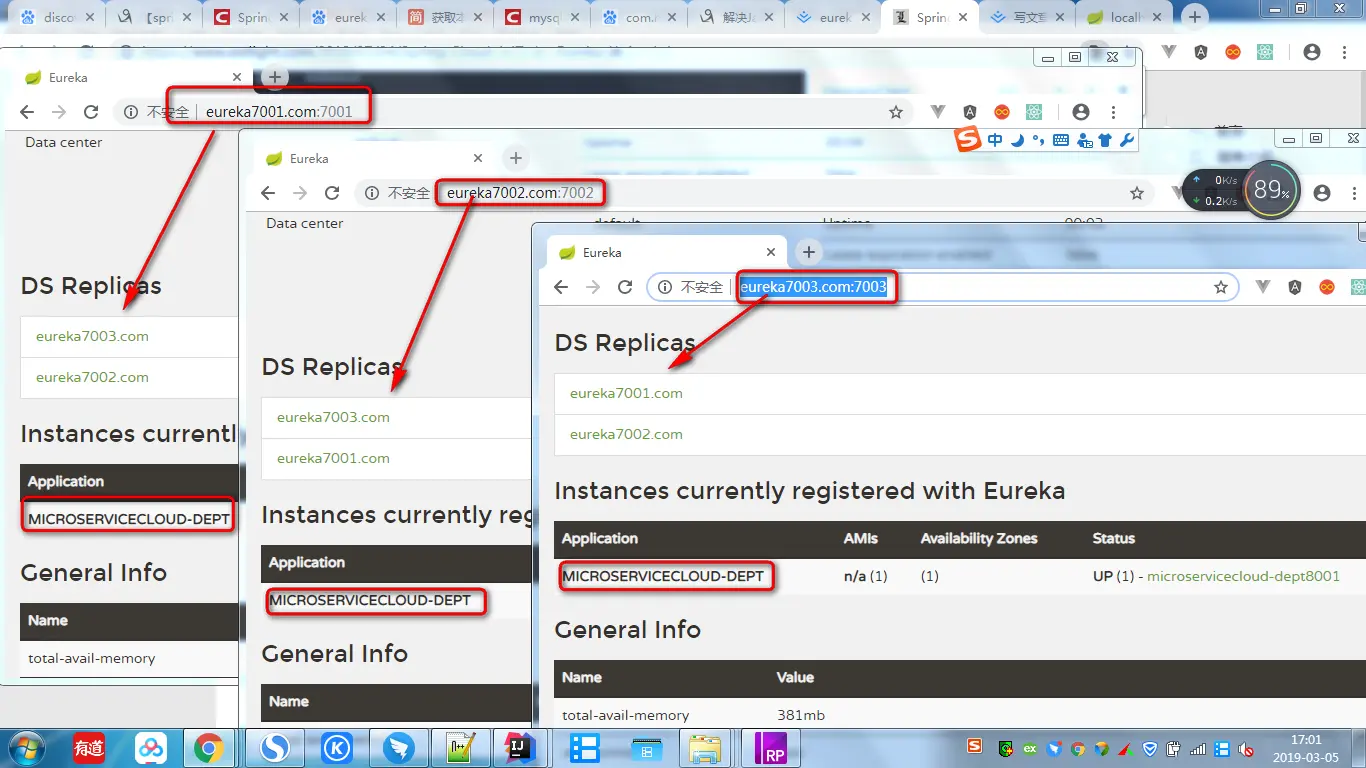Switch to the mysq tab
Screen dimensions: 1366x768
tap(542, 17)
